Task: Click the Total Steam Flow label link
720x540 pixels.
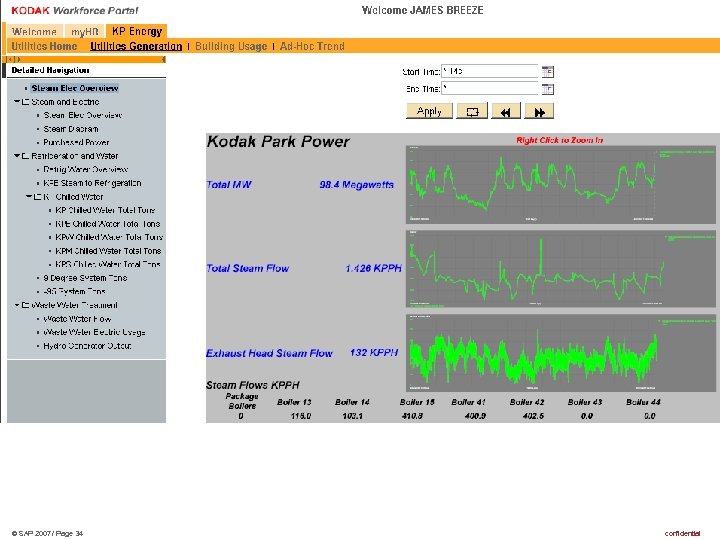Action: pos(248,268)
